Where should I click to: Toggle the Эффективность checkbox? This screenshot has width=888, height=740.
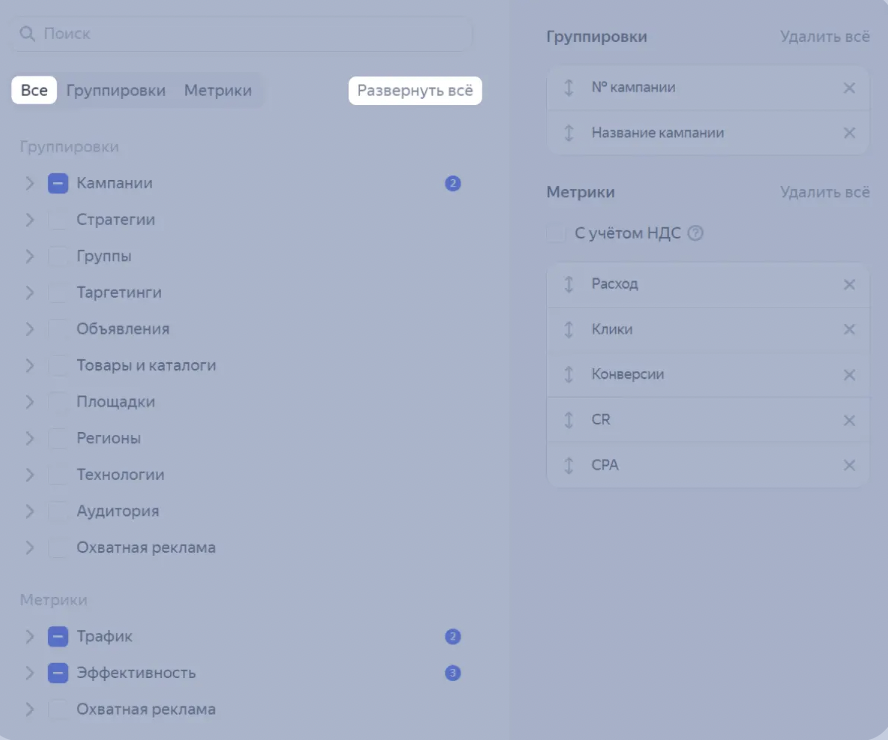point(58,673)
